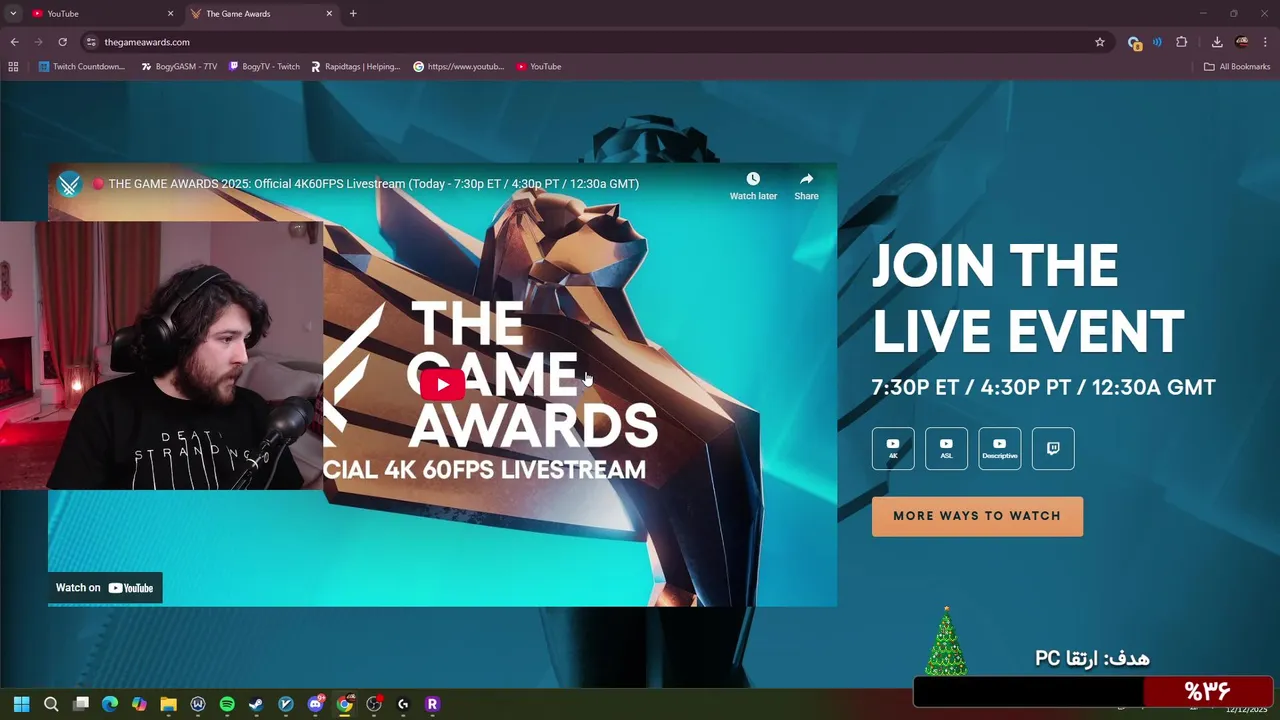Open Steam from the taskbar
This screenshot has height=720, width=1280.
[256, 704]
